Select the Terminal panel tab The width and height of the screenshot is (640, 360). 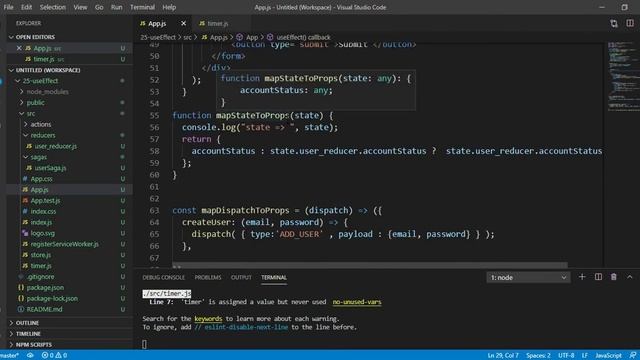click(274, 278)
